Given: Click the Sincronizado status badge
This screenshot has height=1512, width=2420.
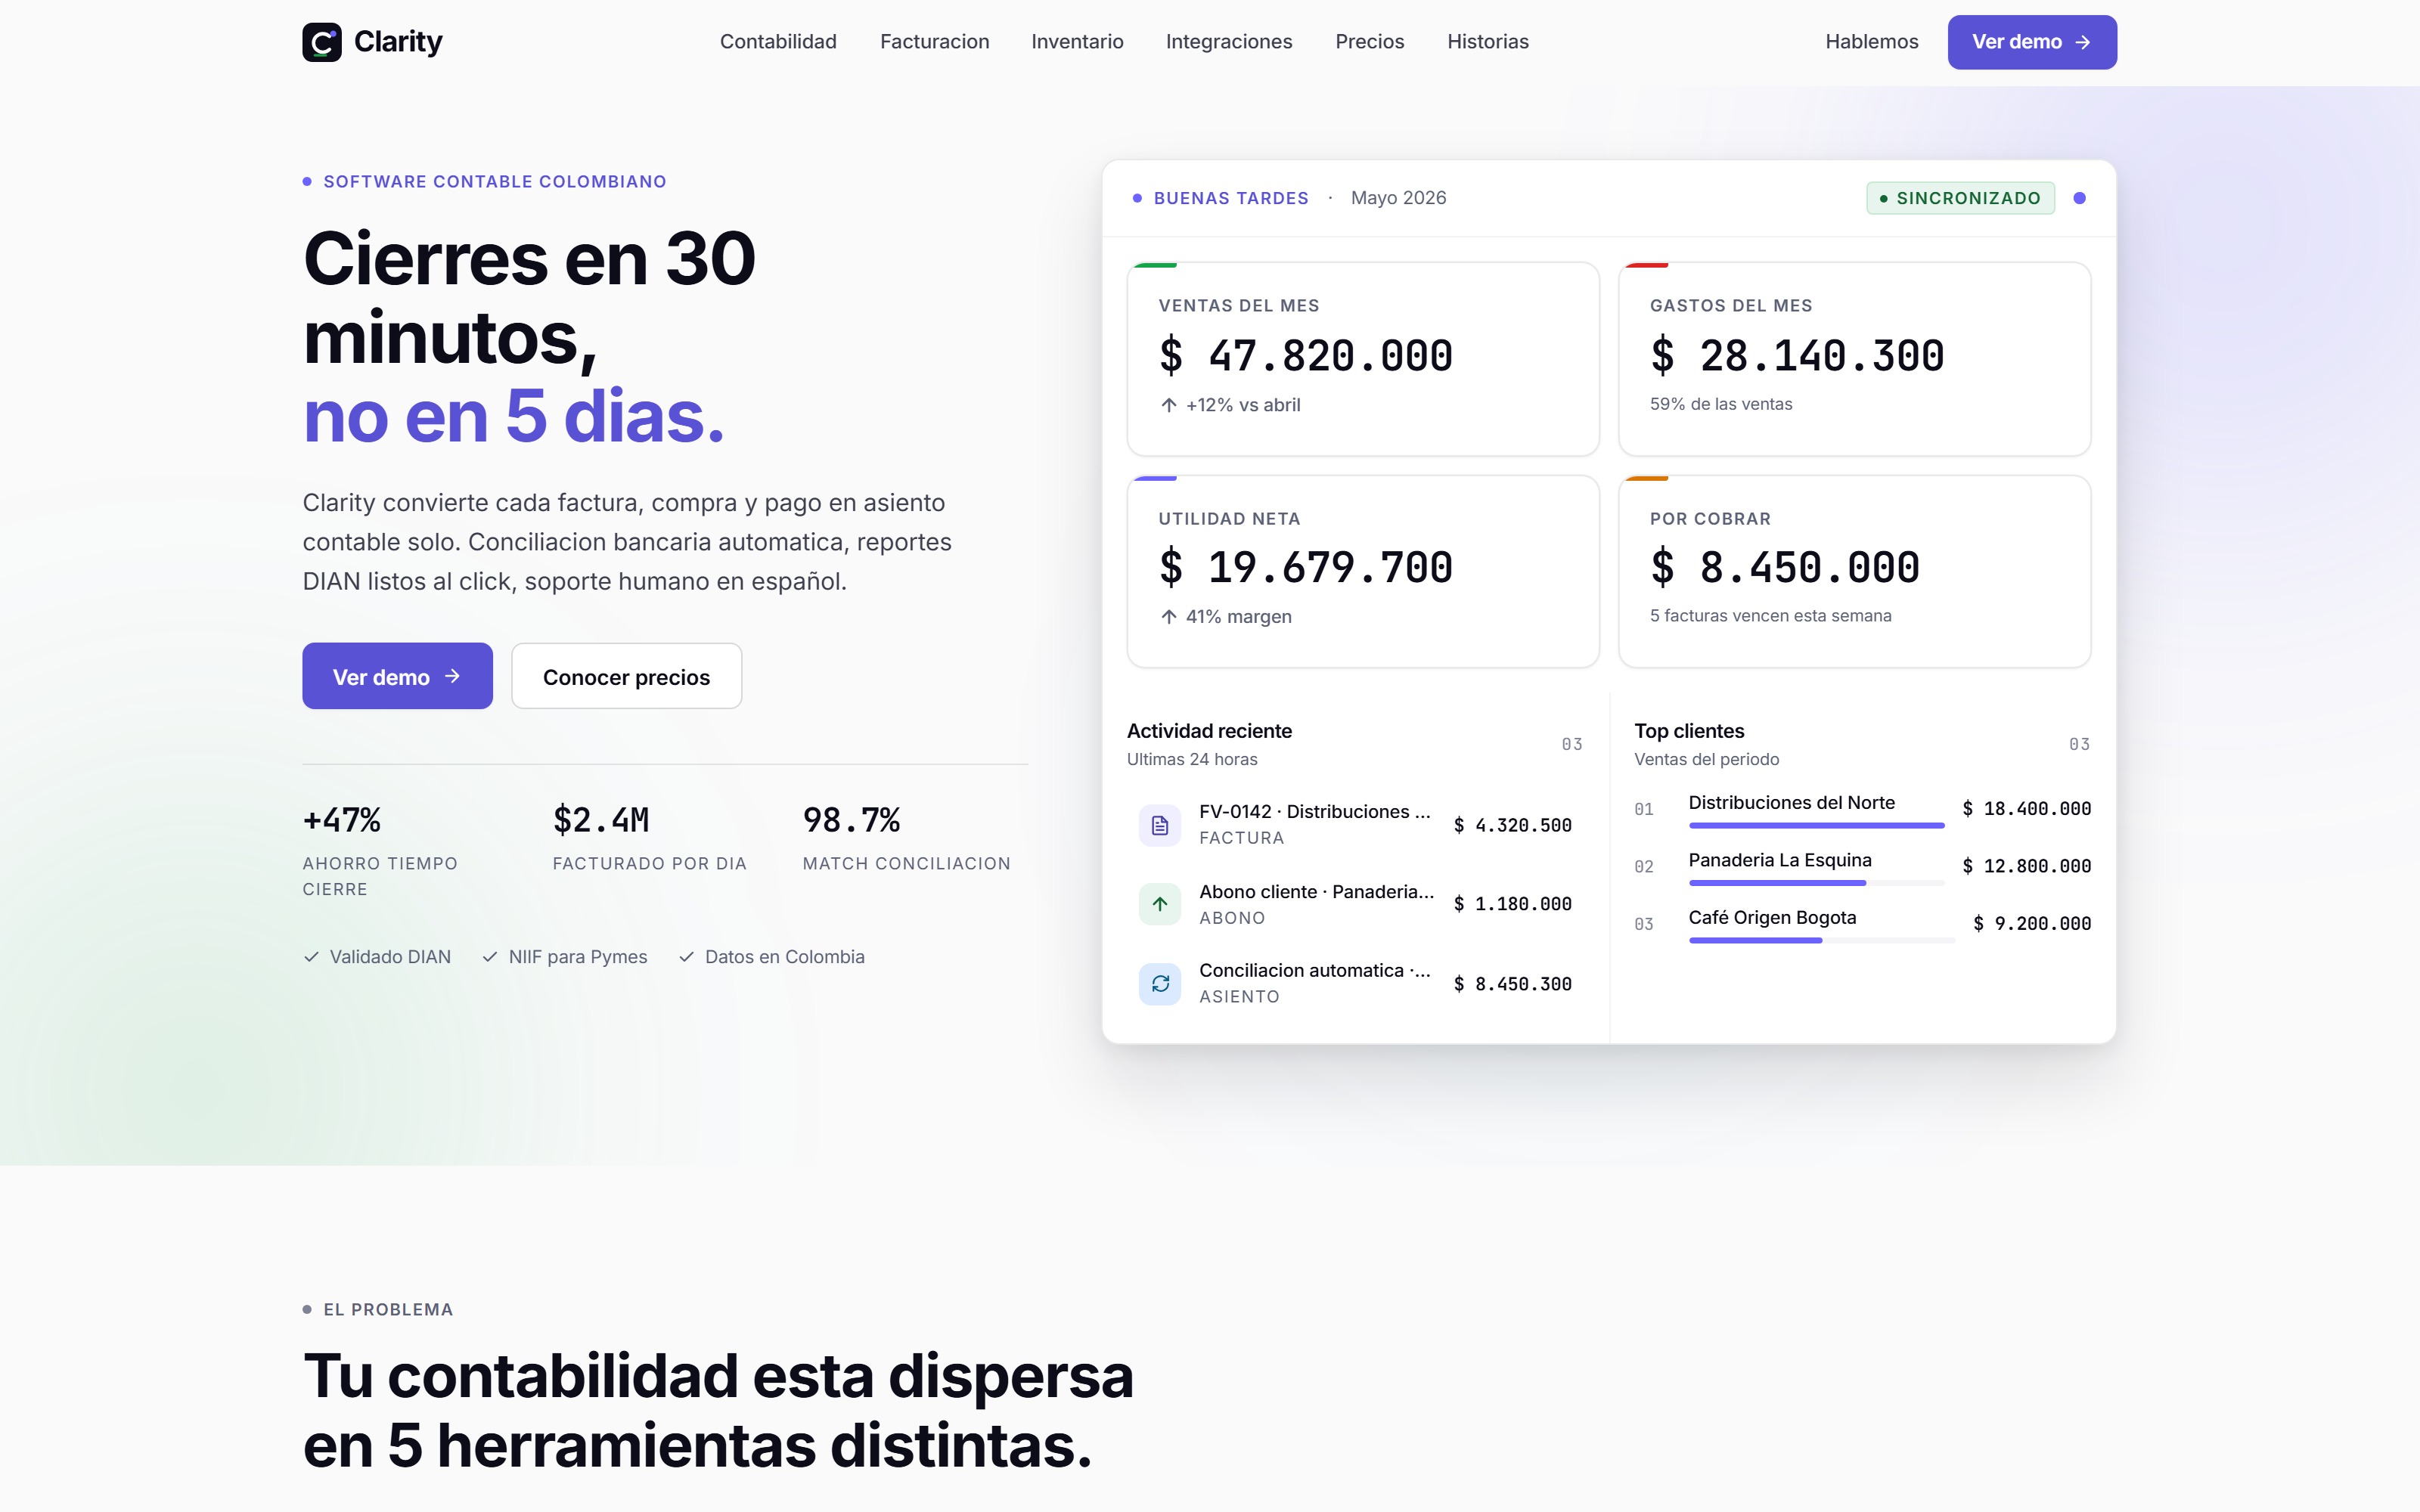Looking at the screenshot, I should point(1960,198).
